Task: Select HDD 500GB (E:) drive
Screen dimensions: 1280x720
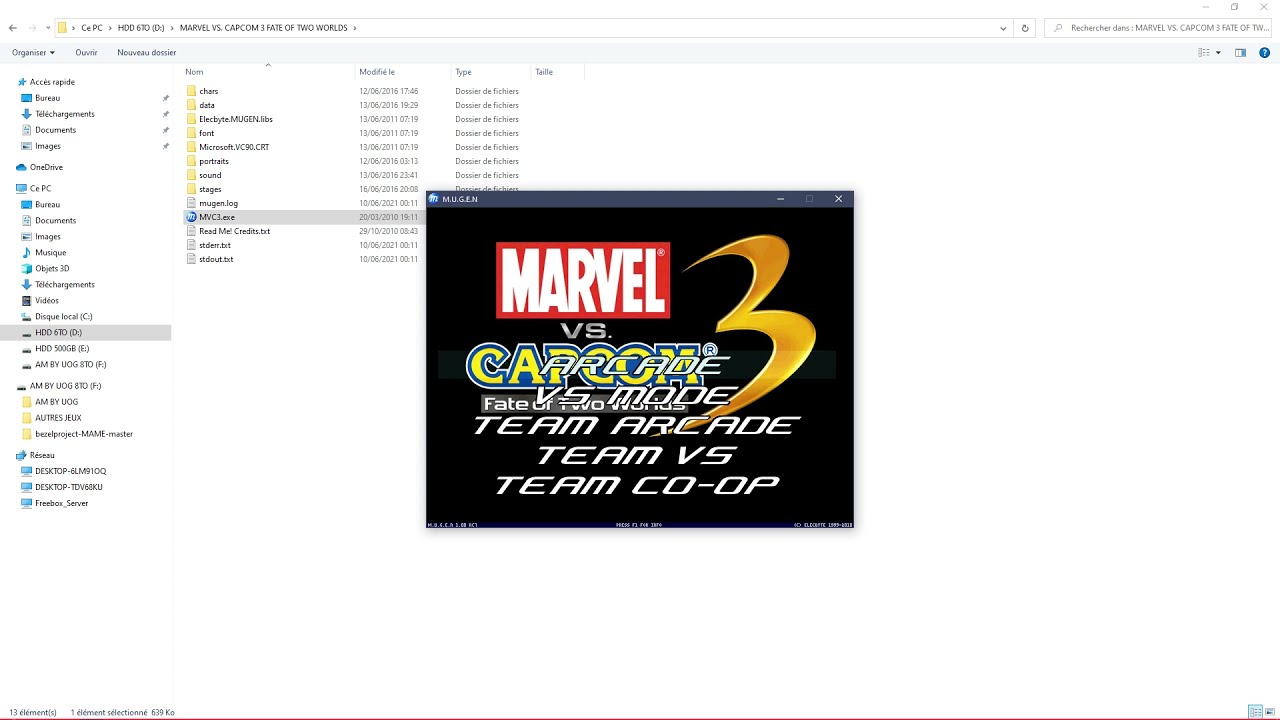Action: (x=62, y=348)
